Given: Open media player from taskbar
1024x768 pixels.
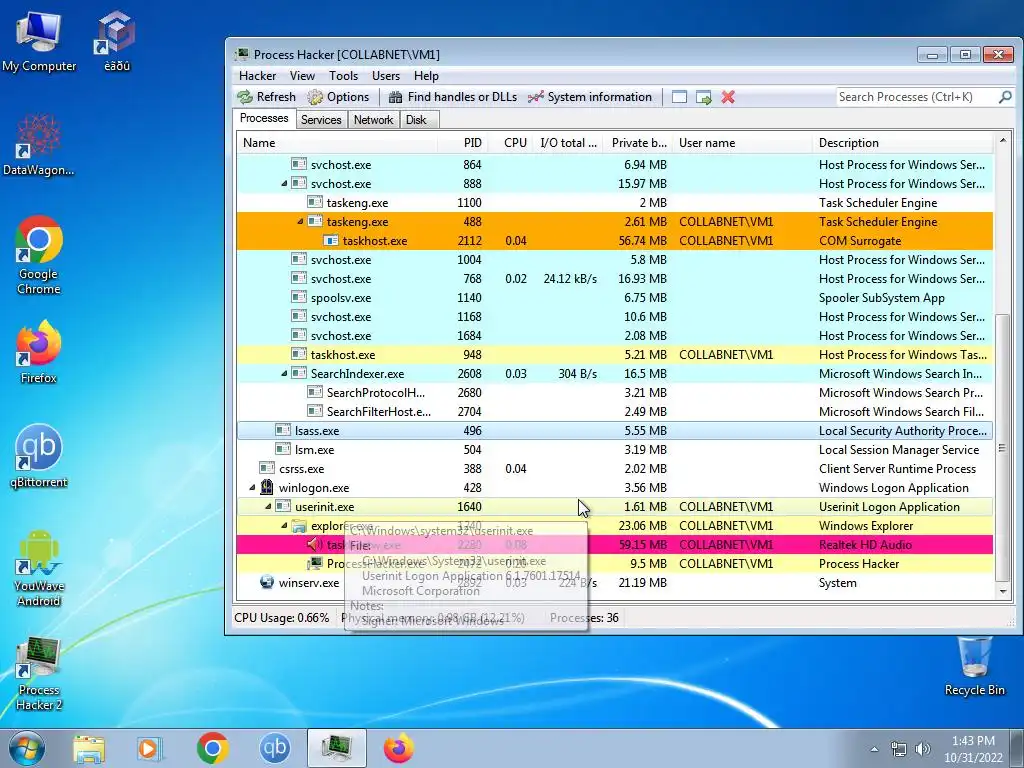Looking at the screenshot, I should [150, 748].
